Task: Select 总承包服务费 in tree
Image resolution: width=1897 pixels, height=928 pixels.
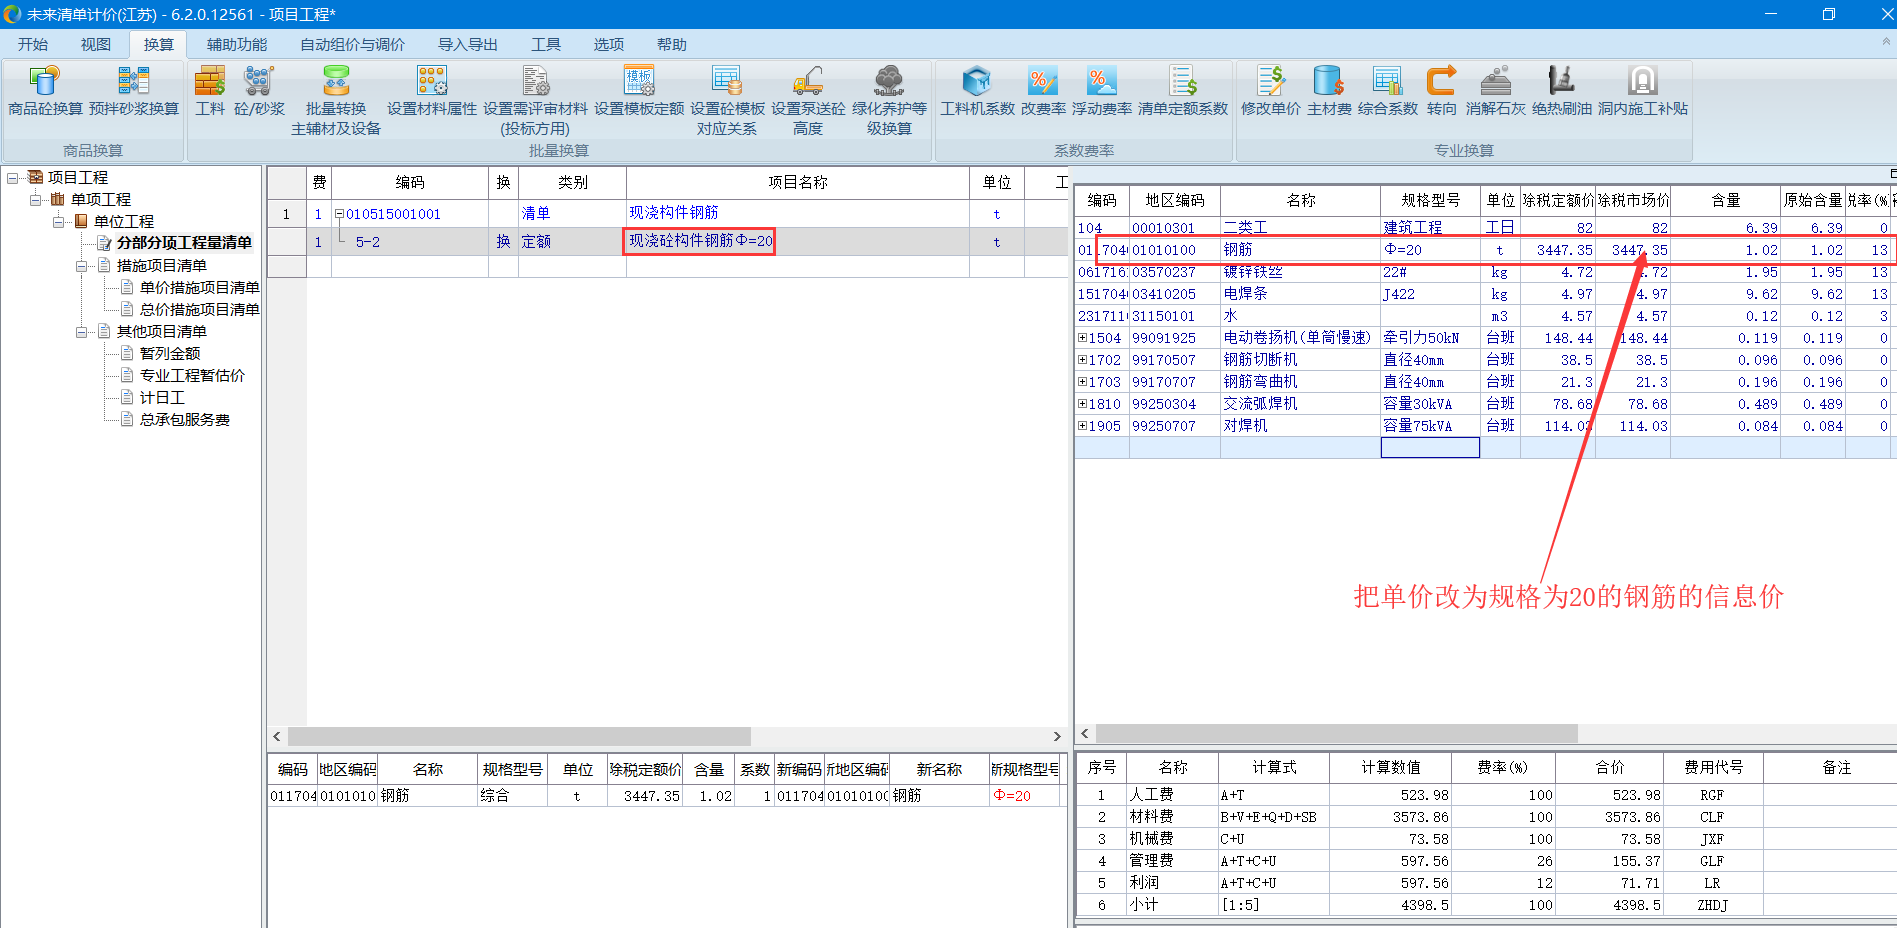Action: pyautogui.click(x=185, y=420)
